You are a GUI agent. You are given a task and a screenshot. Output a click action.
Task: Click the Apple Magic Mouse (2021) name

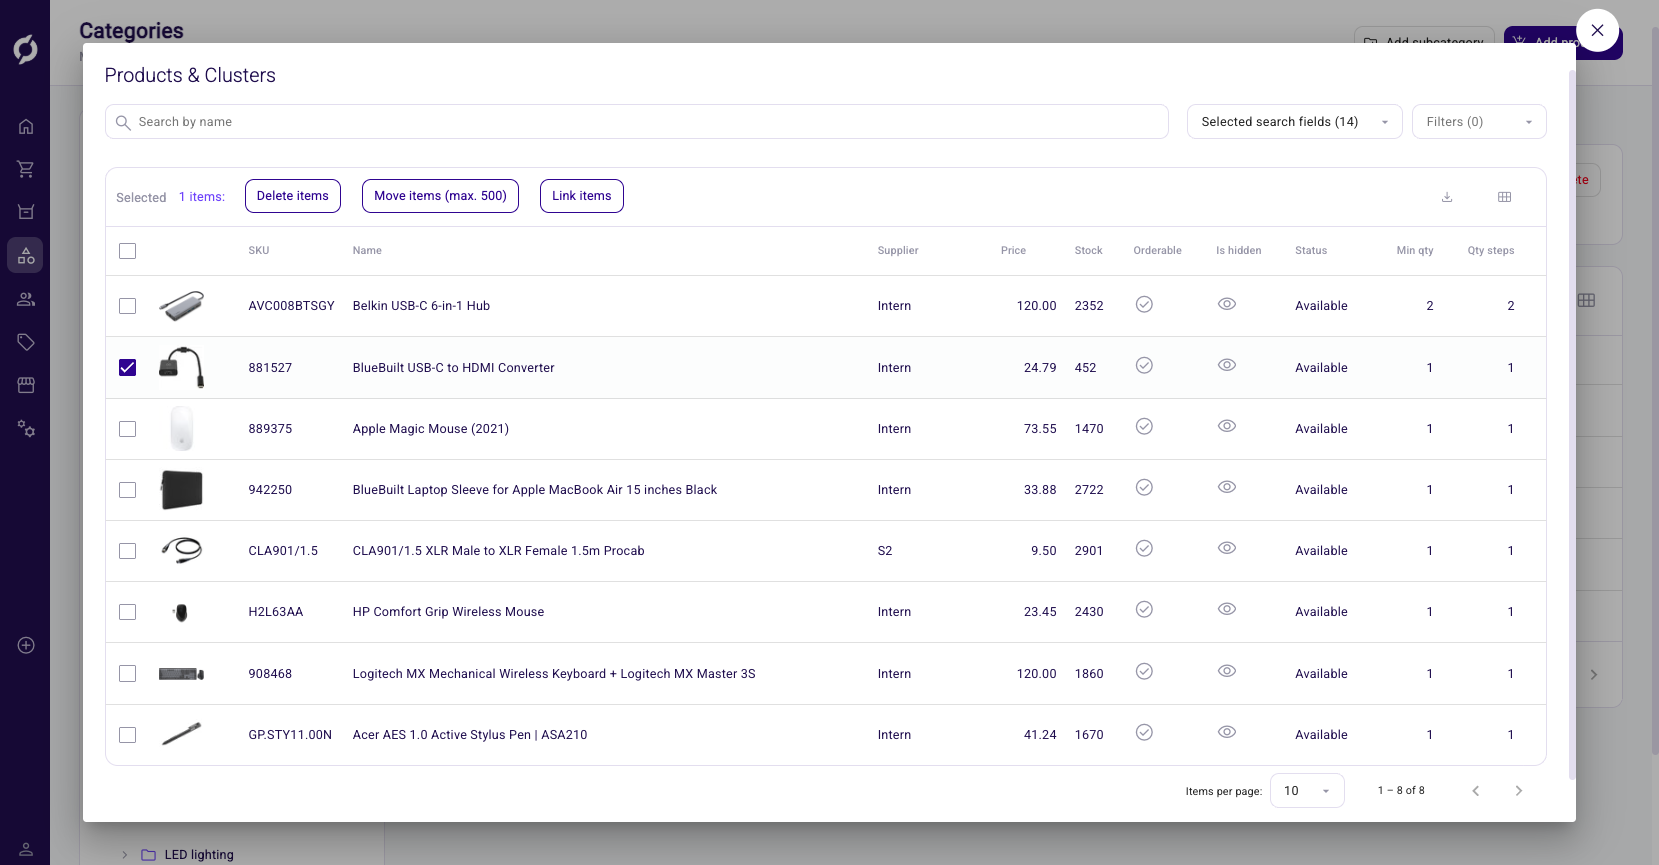click(x=431, y=429)
